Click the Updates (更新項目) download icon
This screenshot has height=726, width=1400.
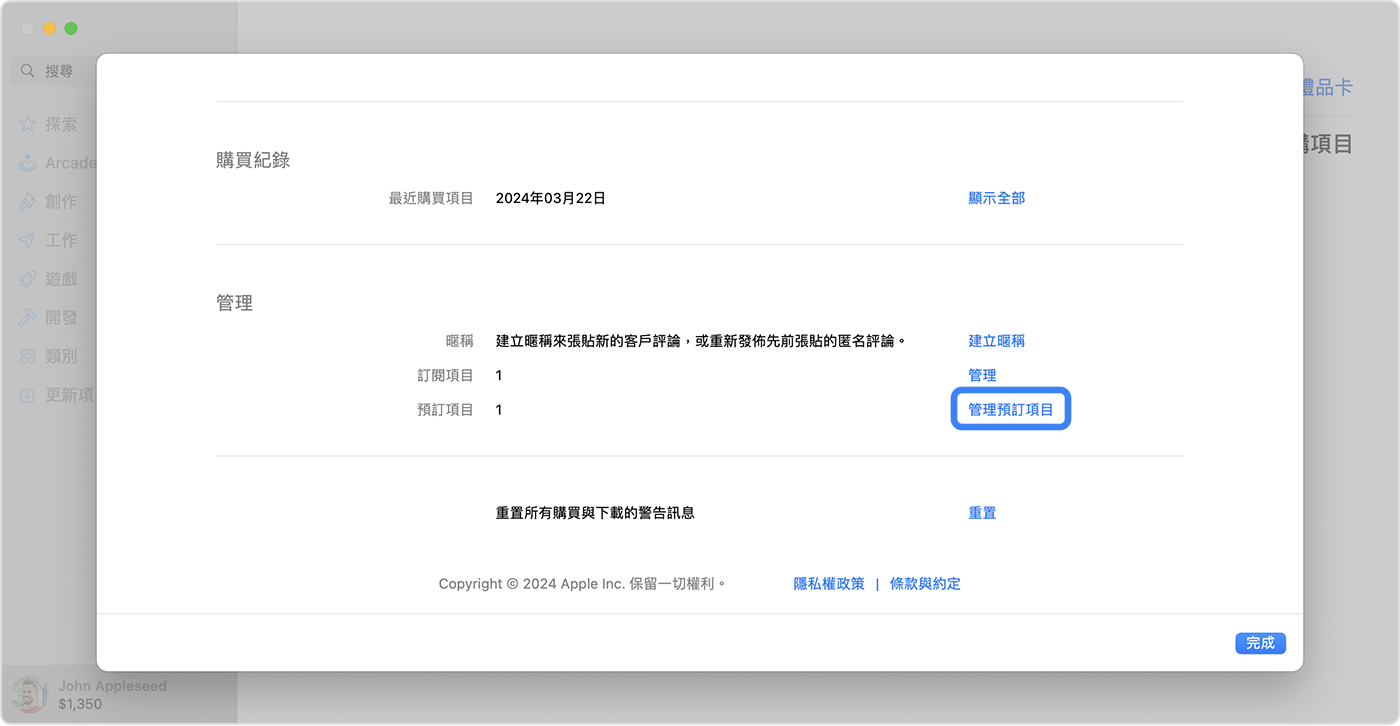click(27, 395)
